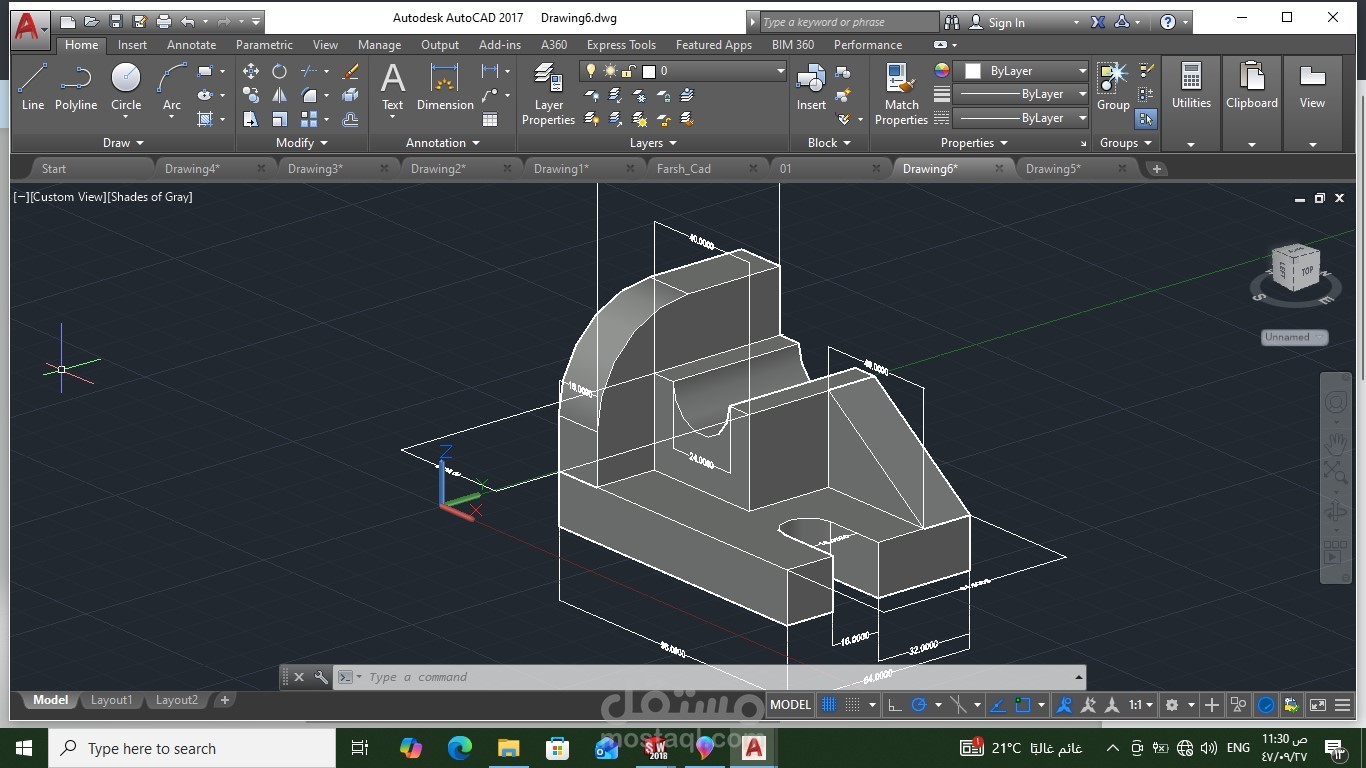
Task: Toggle group selection on/off button
Action: tap(1146, 119)
